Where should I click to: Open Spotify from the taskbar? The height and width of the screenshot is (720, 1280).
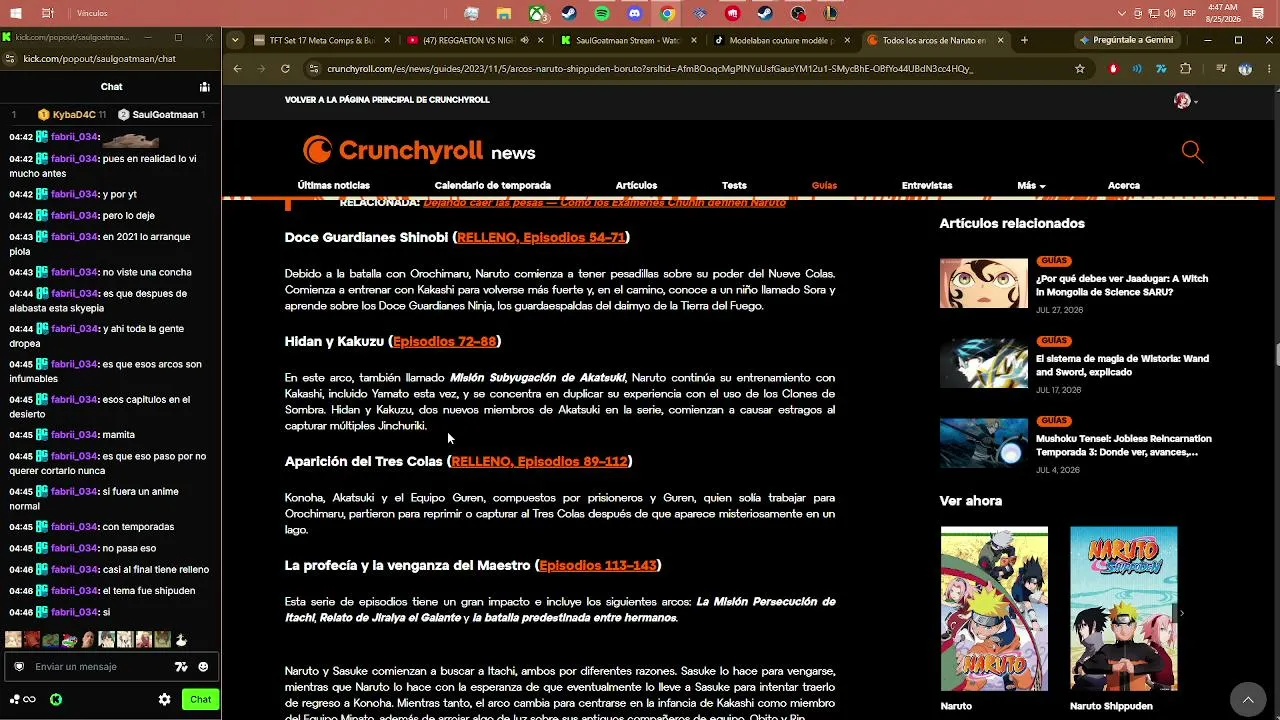coord(602,14)
